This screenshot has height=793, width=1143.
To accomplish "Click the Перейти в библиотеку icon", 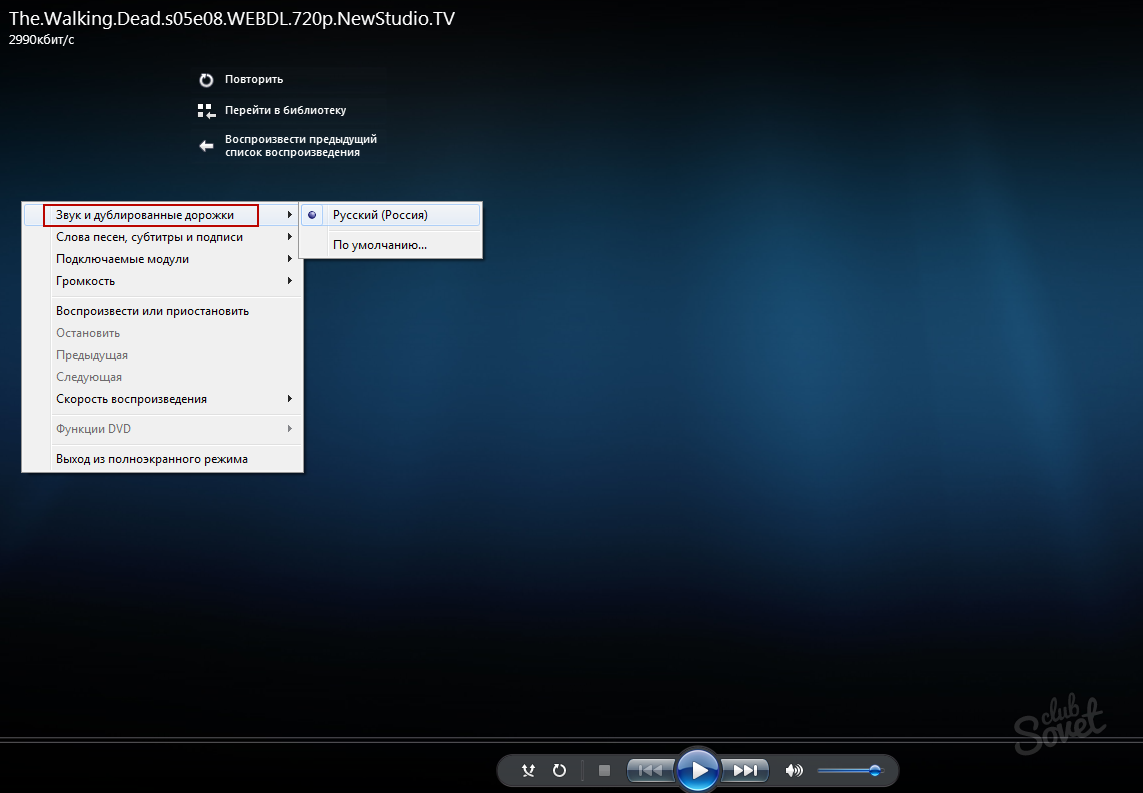I will [x=206, y=111].
